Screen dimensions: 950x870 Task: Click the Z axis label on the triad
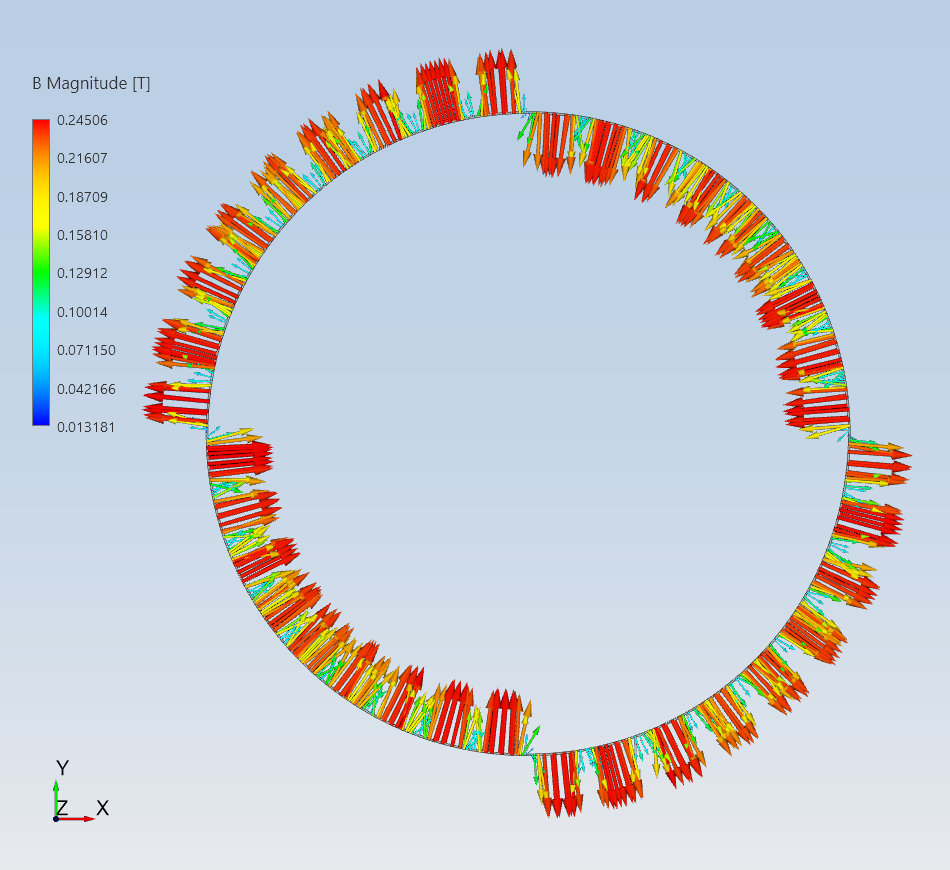tap(62, 808)
